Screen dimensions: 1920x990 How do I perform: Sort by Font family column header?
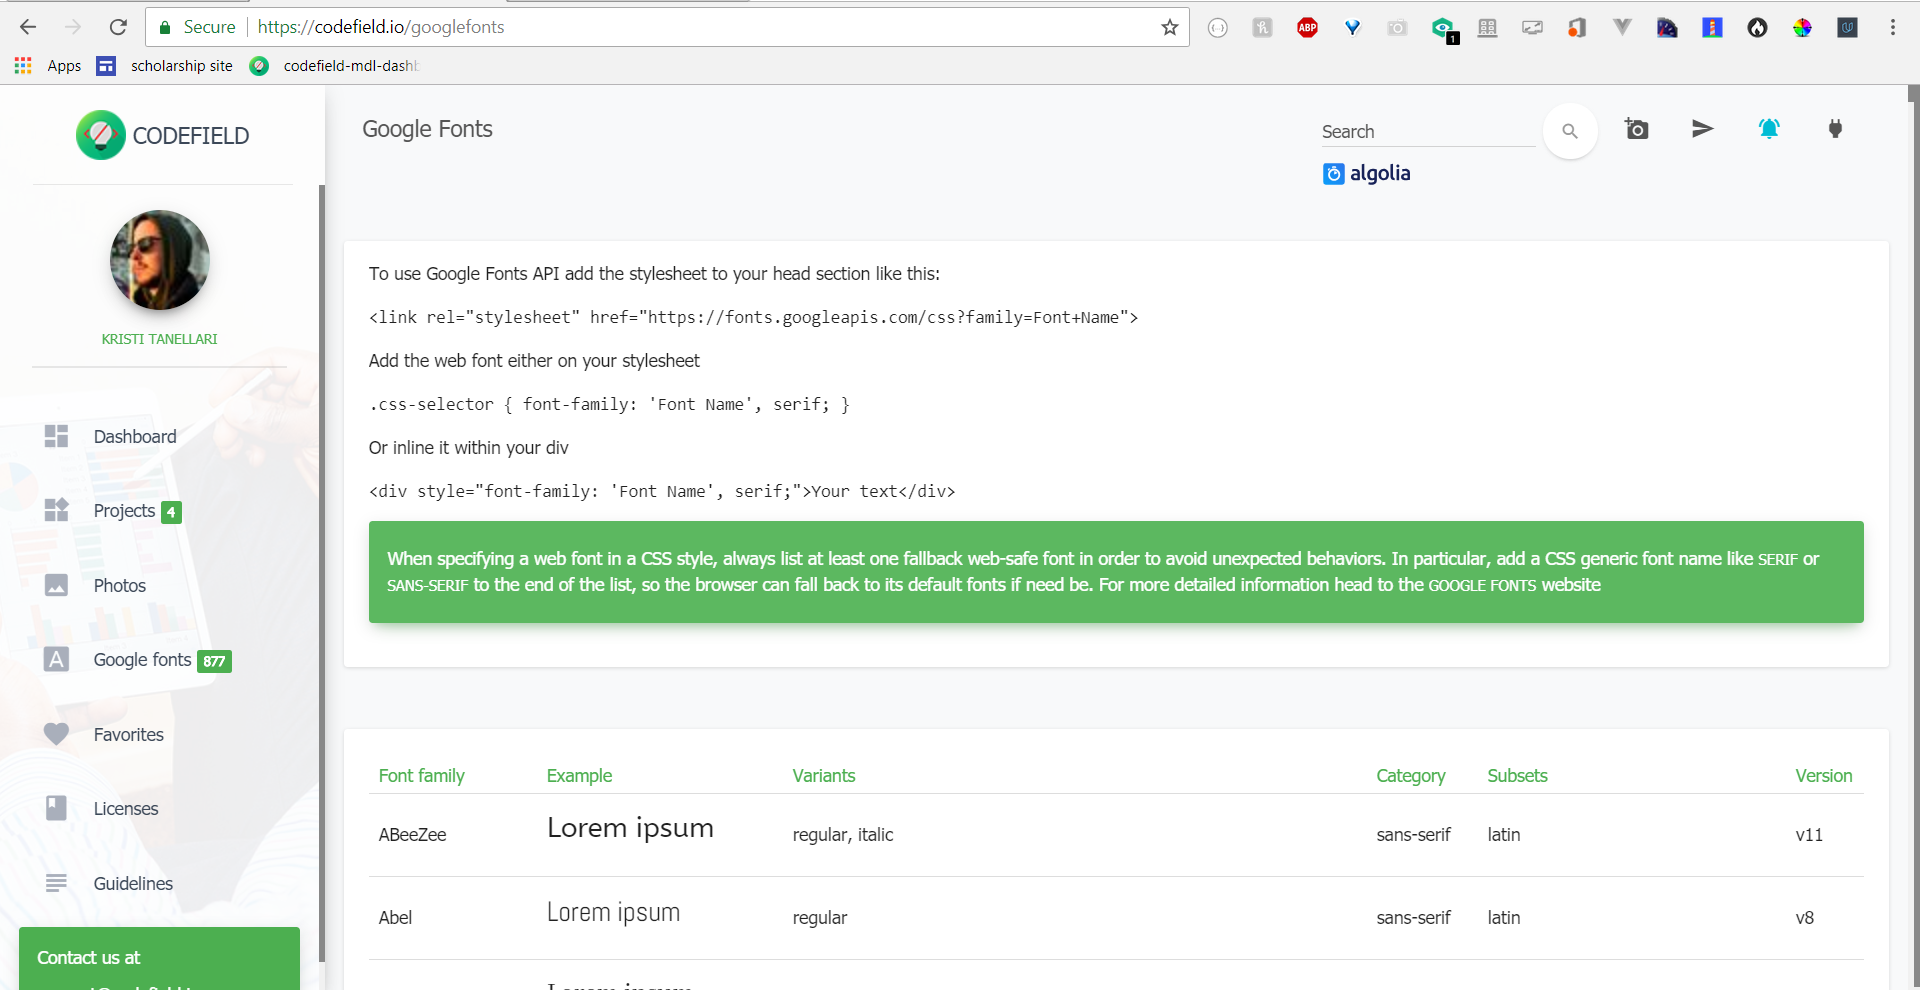pos(421,776)
